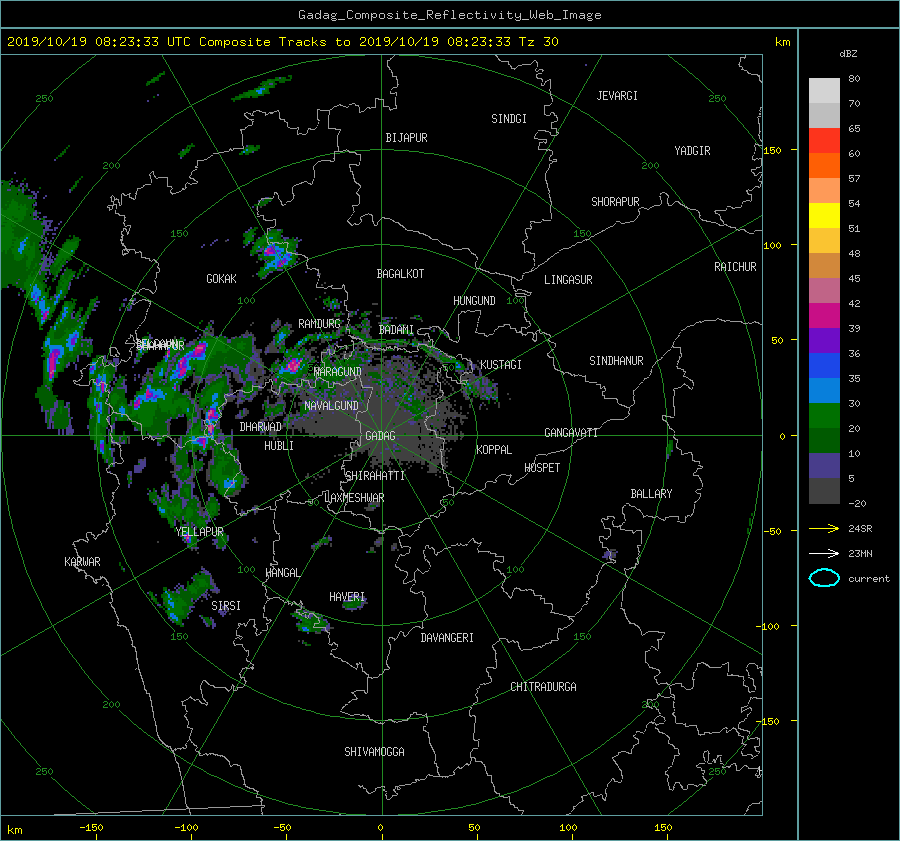900x841 pixels.
Task: Click the cyan ellipse current legend icon
Action: pos(824,578)
